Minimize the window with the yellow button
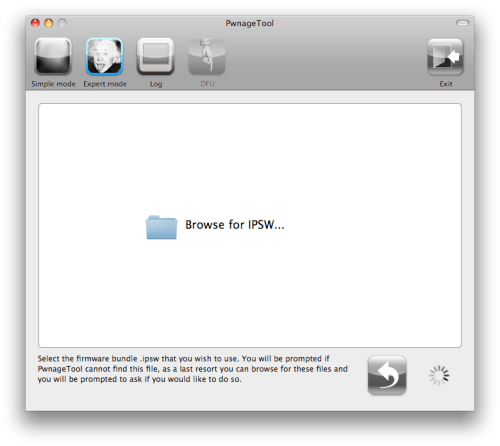 click(49, 23)
